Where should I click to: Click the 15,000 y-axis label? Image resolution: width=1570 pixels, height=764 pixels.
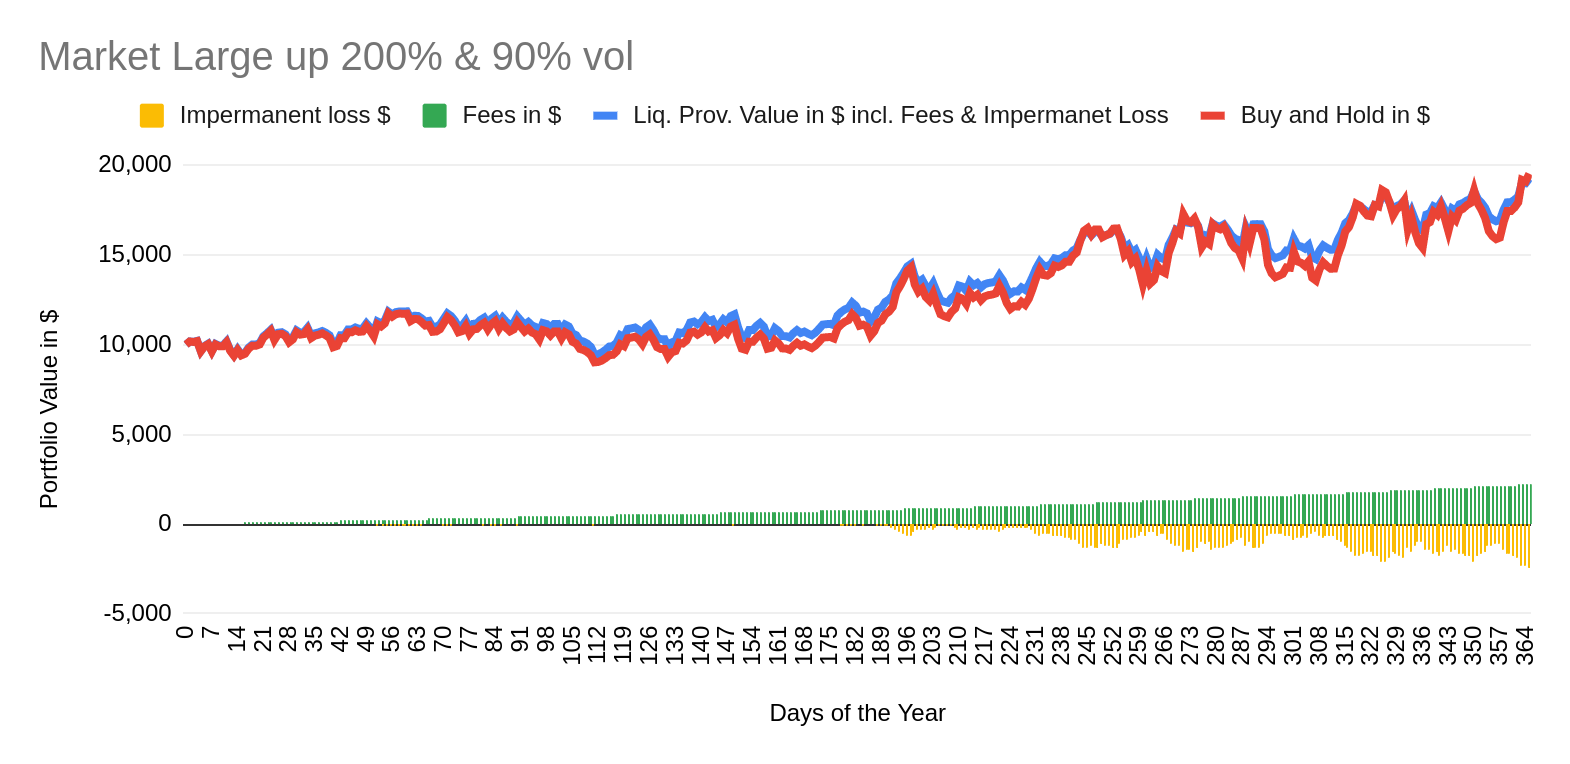135,254
